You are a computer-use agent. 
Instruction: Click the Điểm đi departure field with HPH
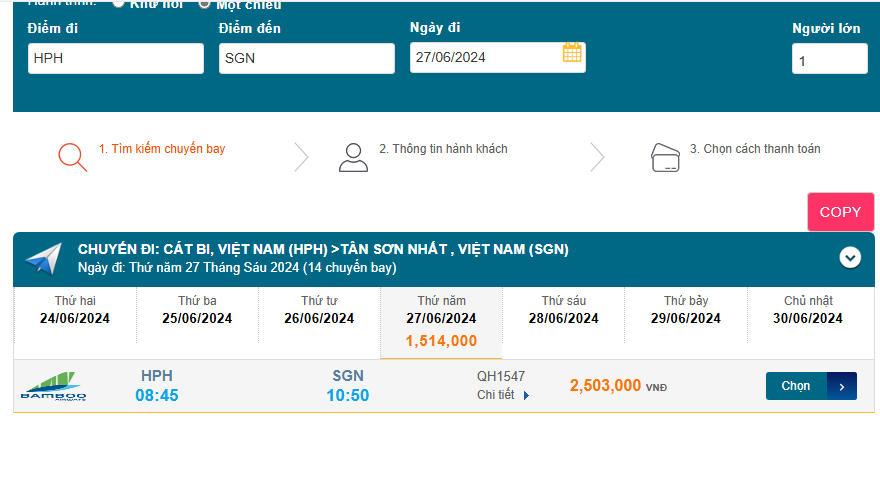116,59
